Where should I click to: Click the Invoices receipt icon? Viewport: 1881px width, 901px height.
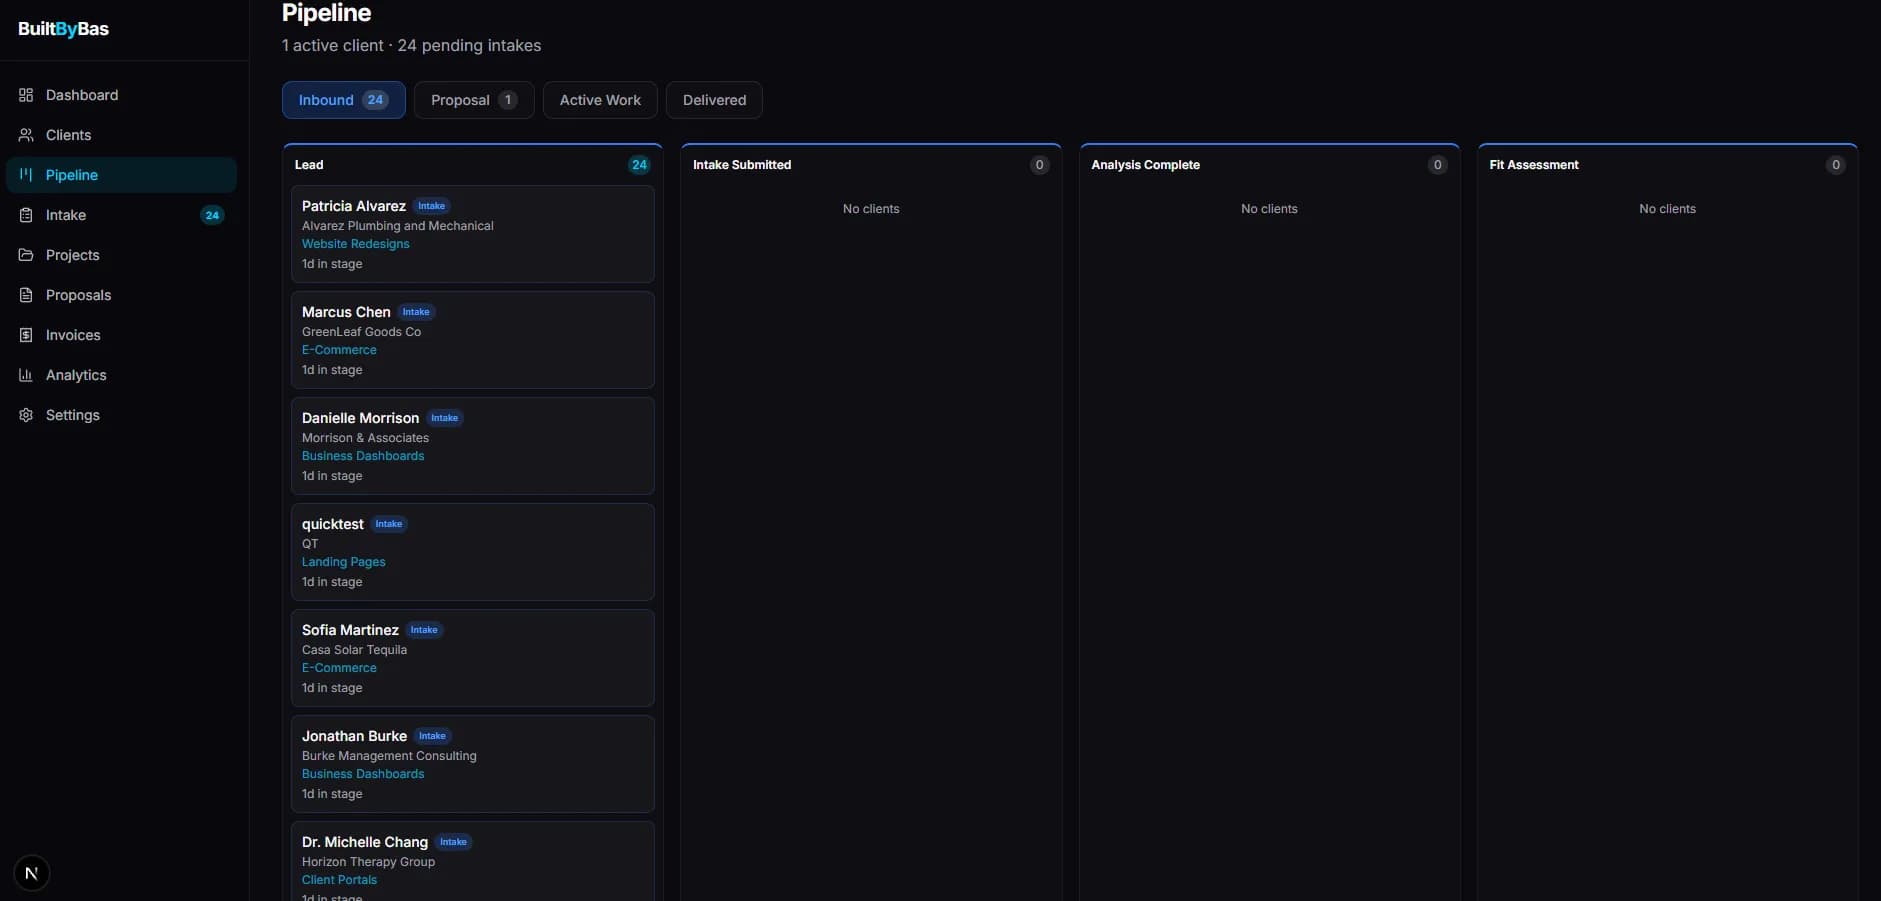[x=26, y=335]
